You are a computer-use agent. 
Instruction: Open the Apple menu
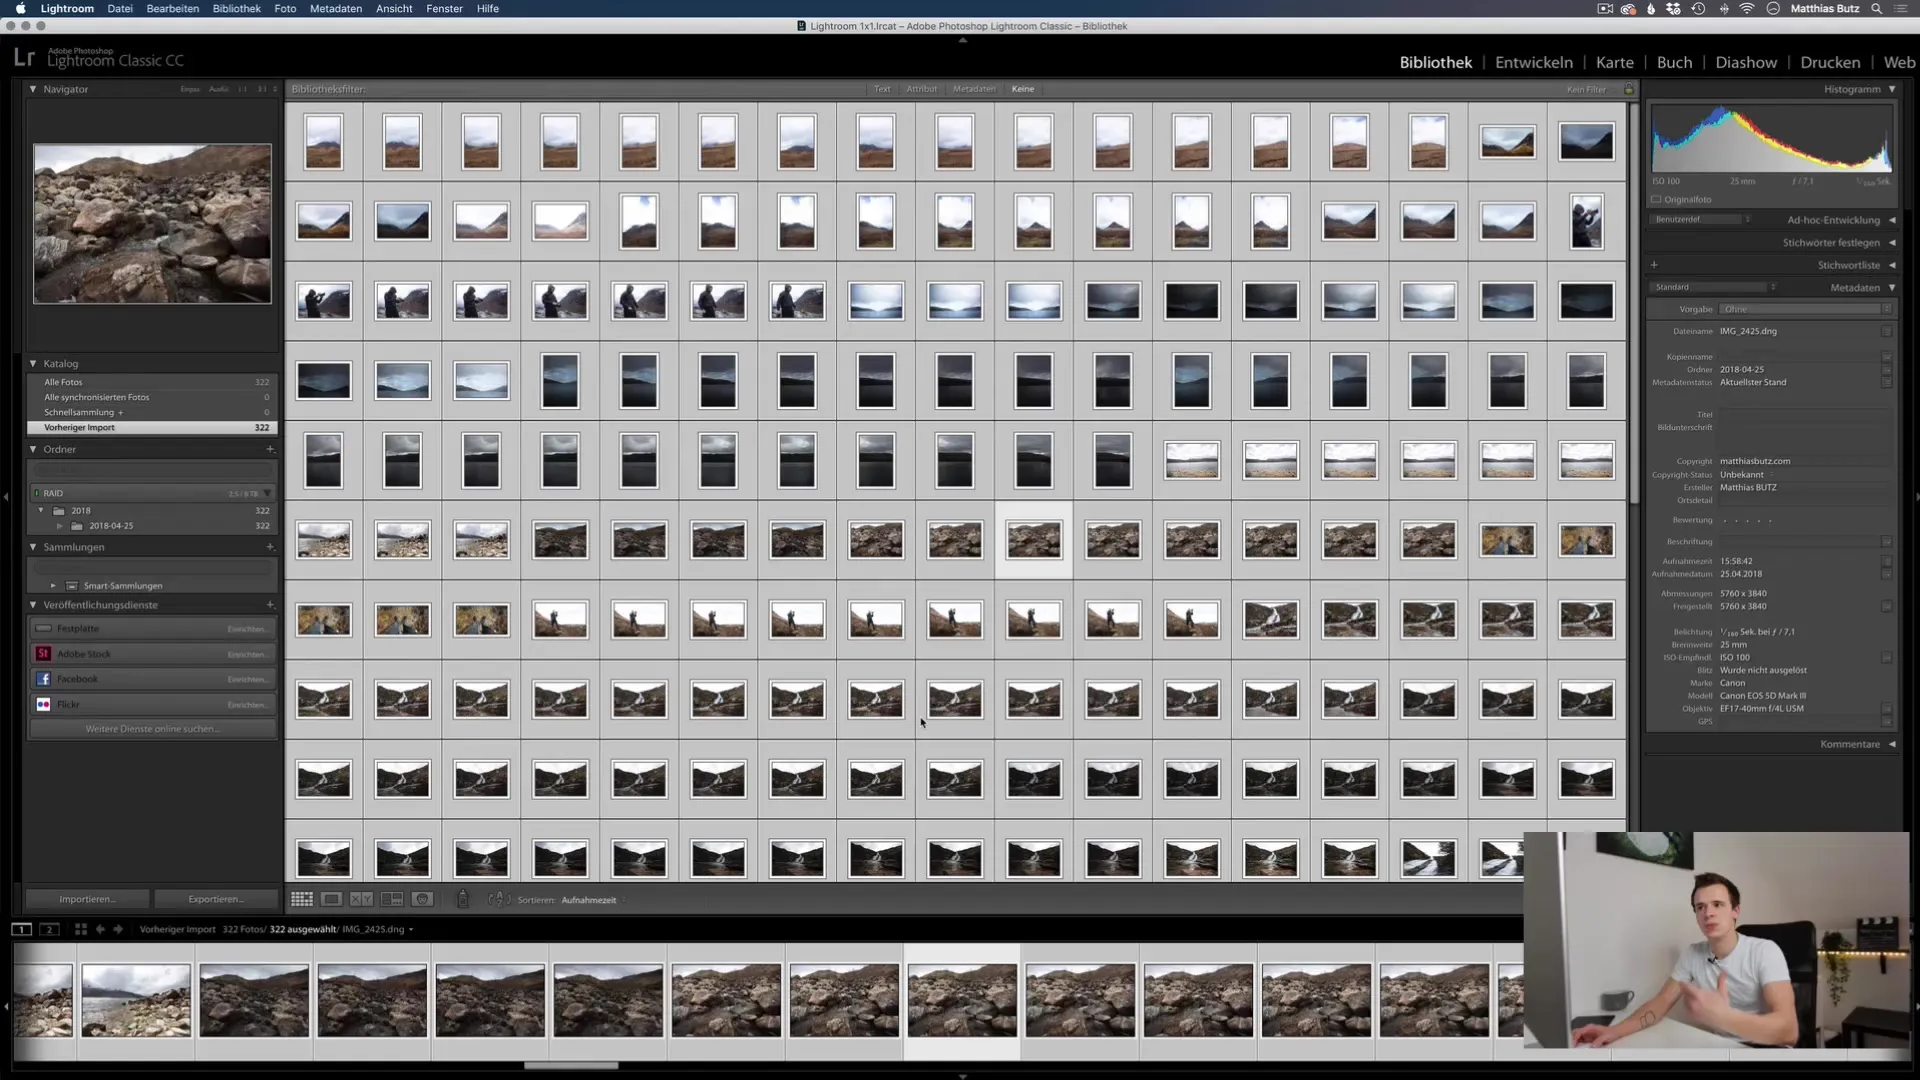20,8
